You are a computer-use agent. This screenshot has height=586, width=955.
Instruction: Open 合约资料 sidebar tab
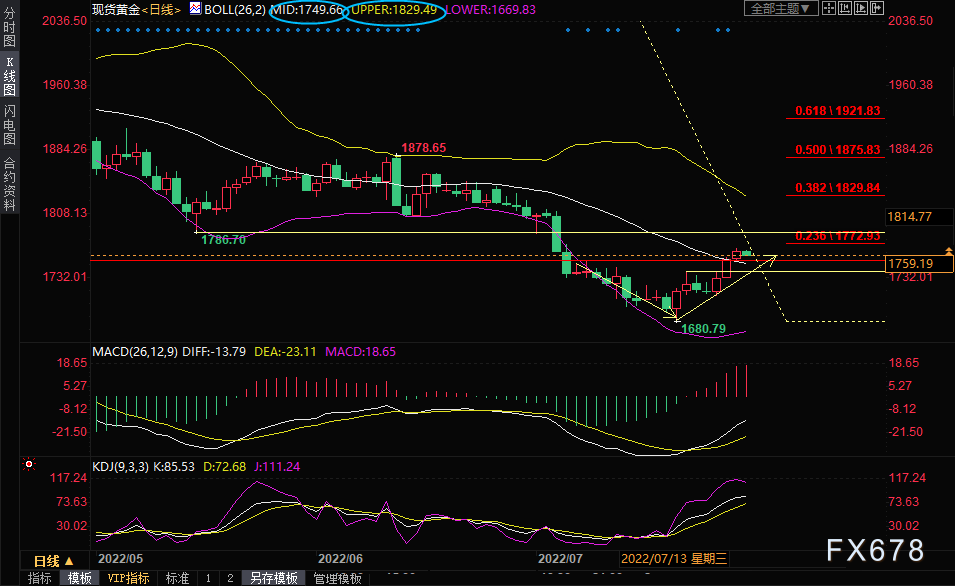(10, 183)
